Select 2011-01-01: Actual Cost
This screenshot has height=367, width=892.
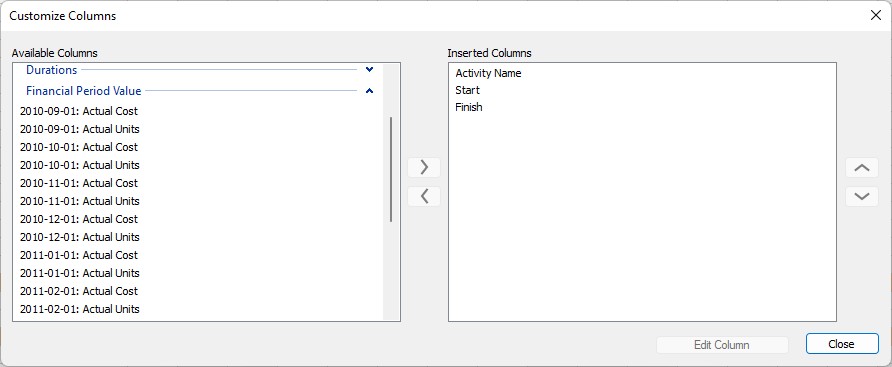pos(79,255)
